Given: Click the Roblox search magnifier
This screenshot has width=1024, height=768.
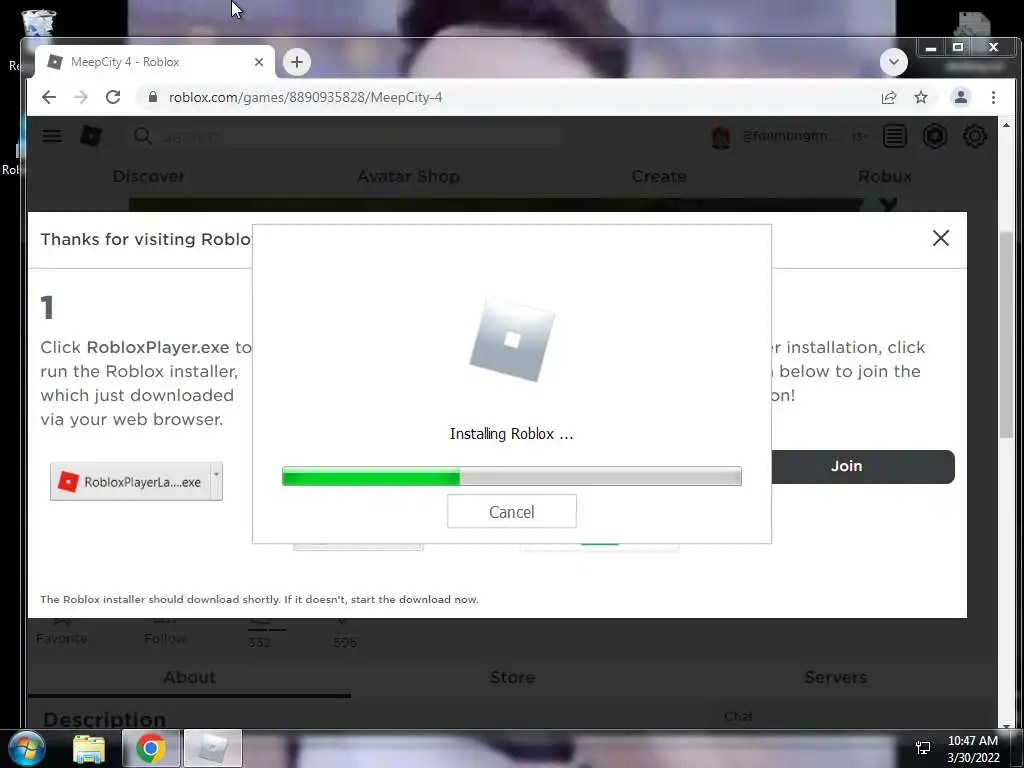Looking at the screenshot, I should [x=142, y=136].
